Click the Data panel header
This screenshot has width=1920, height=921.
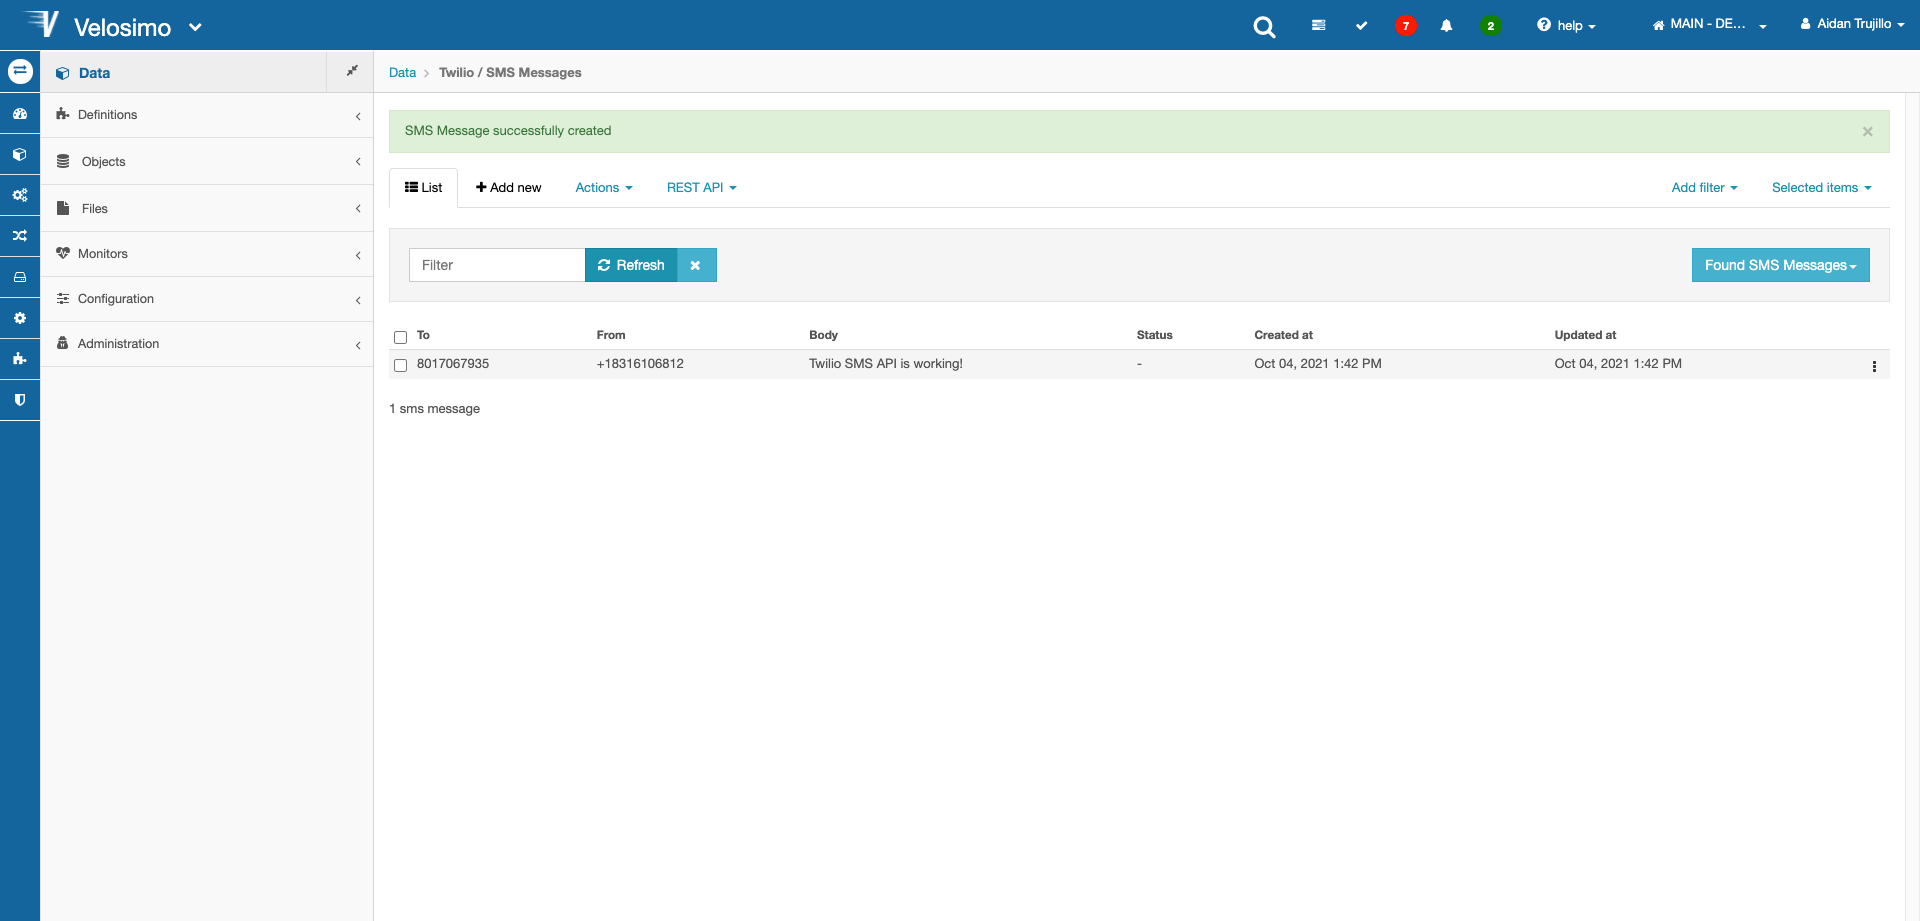point(184,72)
